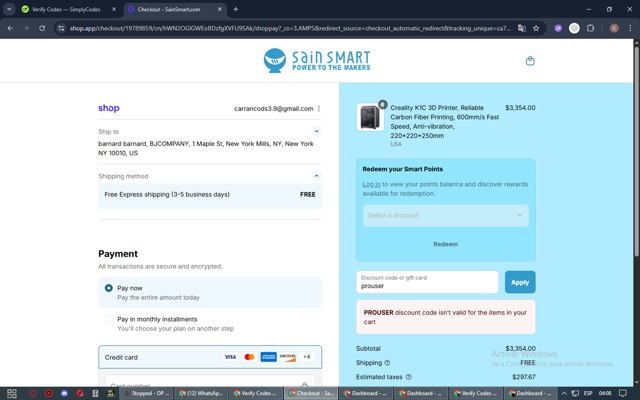Click the Estimated taxes info icon
Screen dimensions: 640x400
408,377
